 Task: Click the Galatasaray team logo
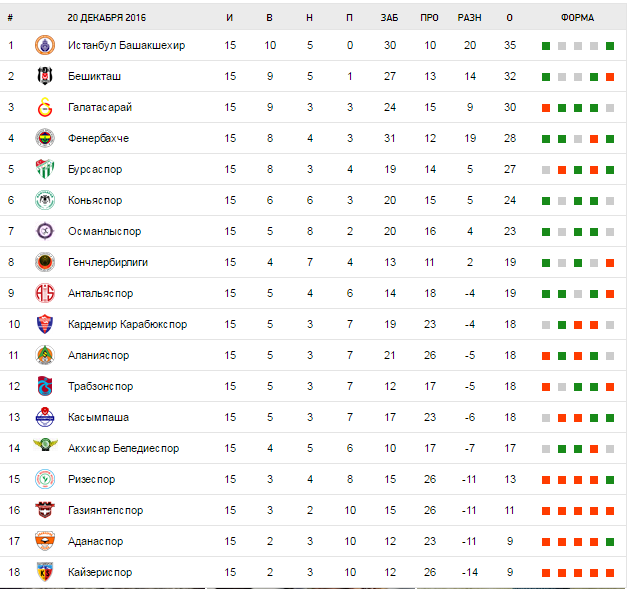pyautogui.click(x=44, y=107)
